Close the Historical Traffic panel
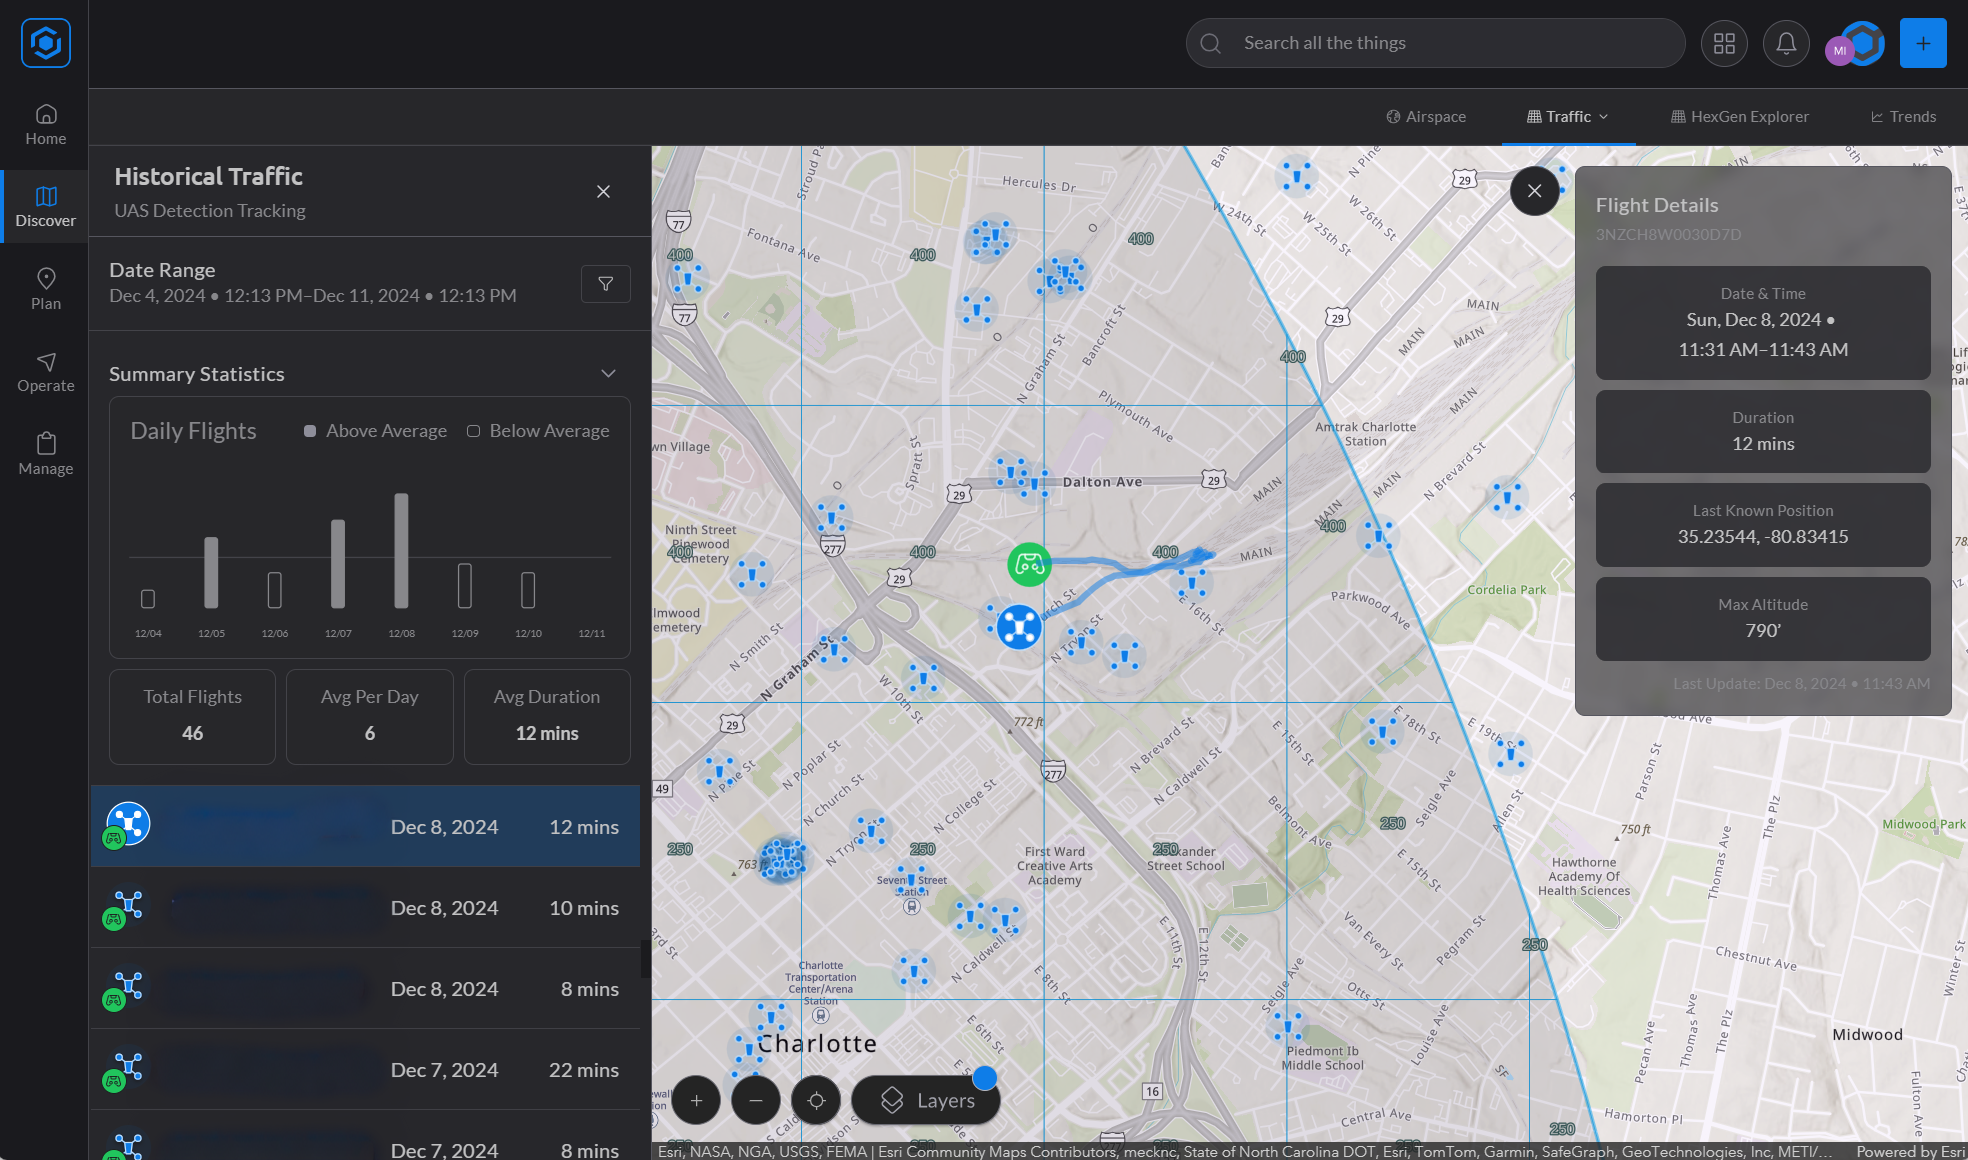1968x1160 pixels. click(x=603, y=192)
